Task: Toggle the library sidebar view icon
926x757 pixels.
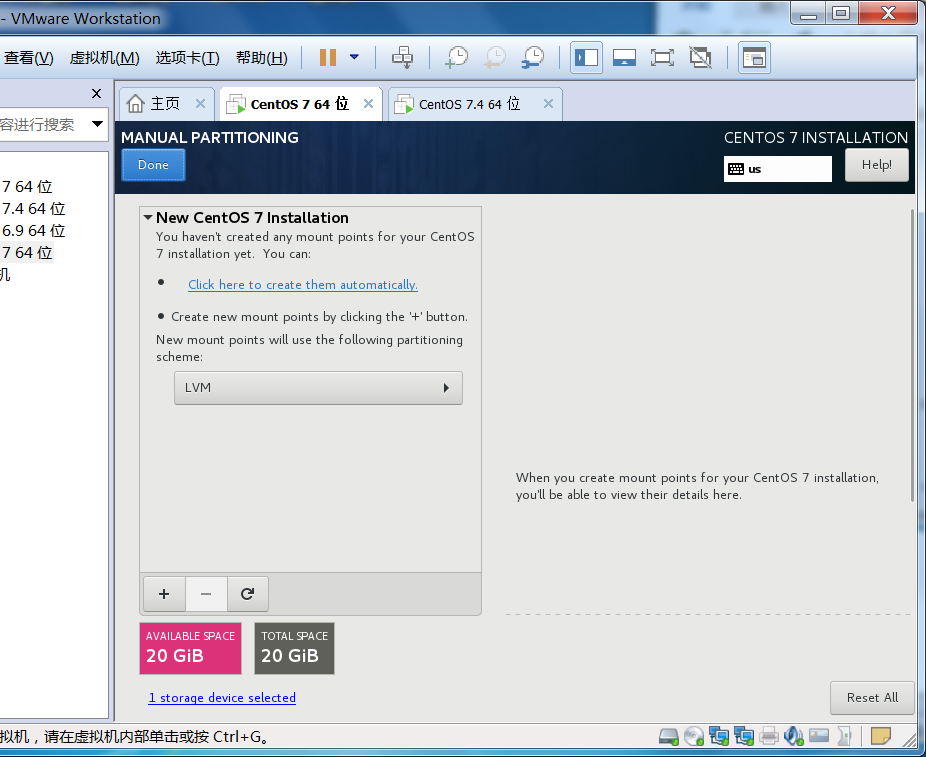Action: click(586, 57)
